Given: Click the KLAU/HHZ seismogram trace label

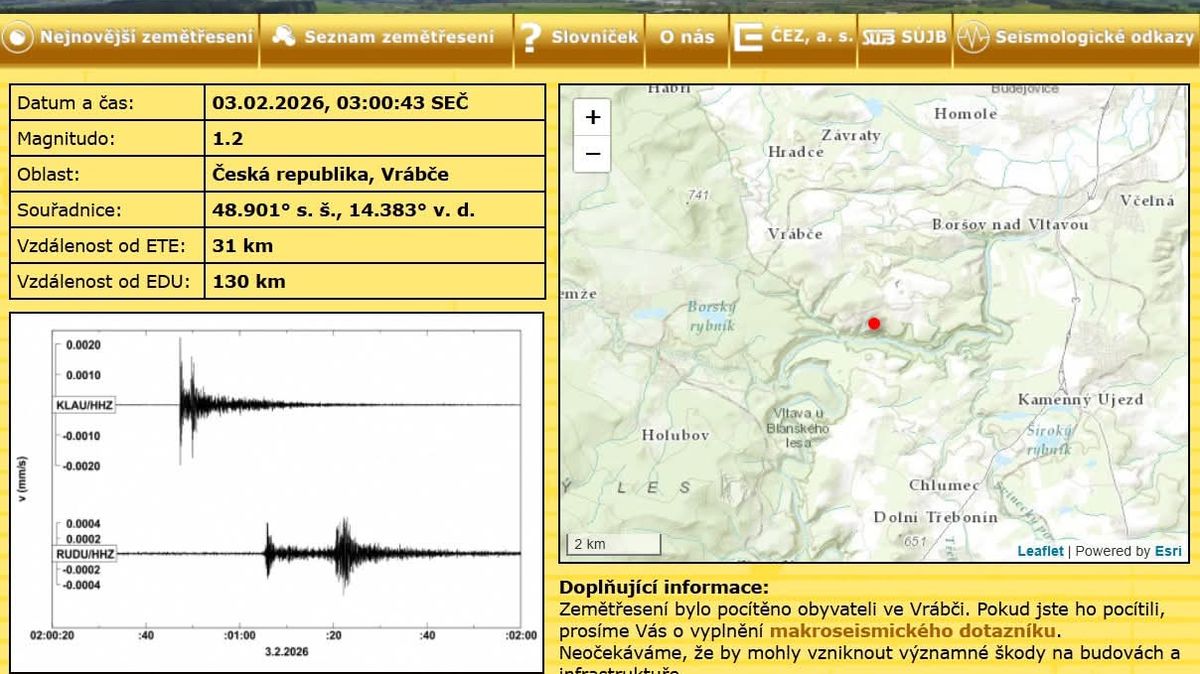Looking at the screenshot, I should point(85,405).
